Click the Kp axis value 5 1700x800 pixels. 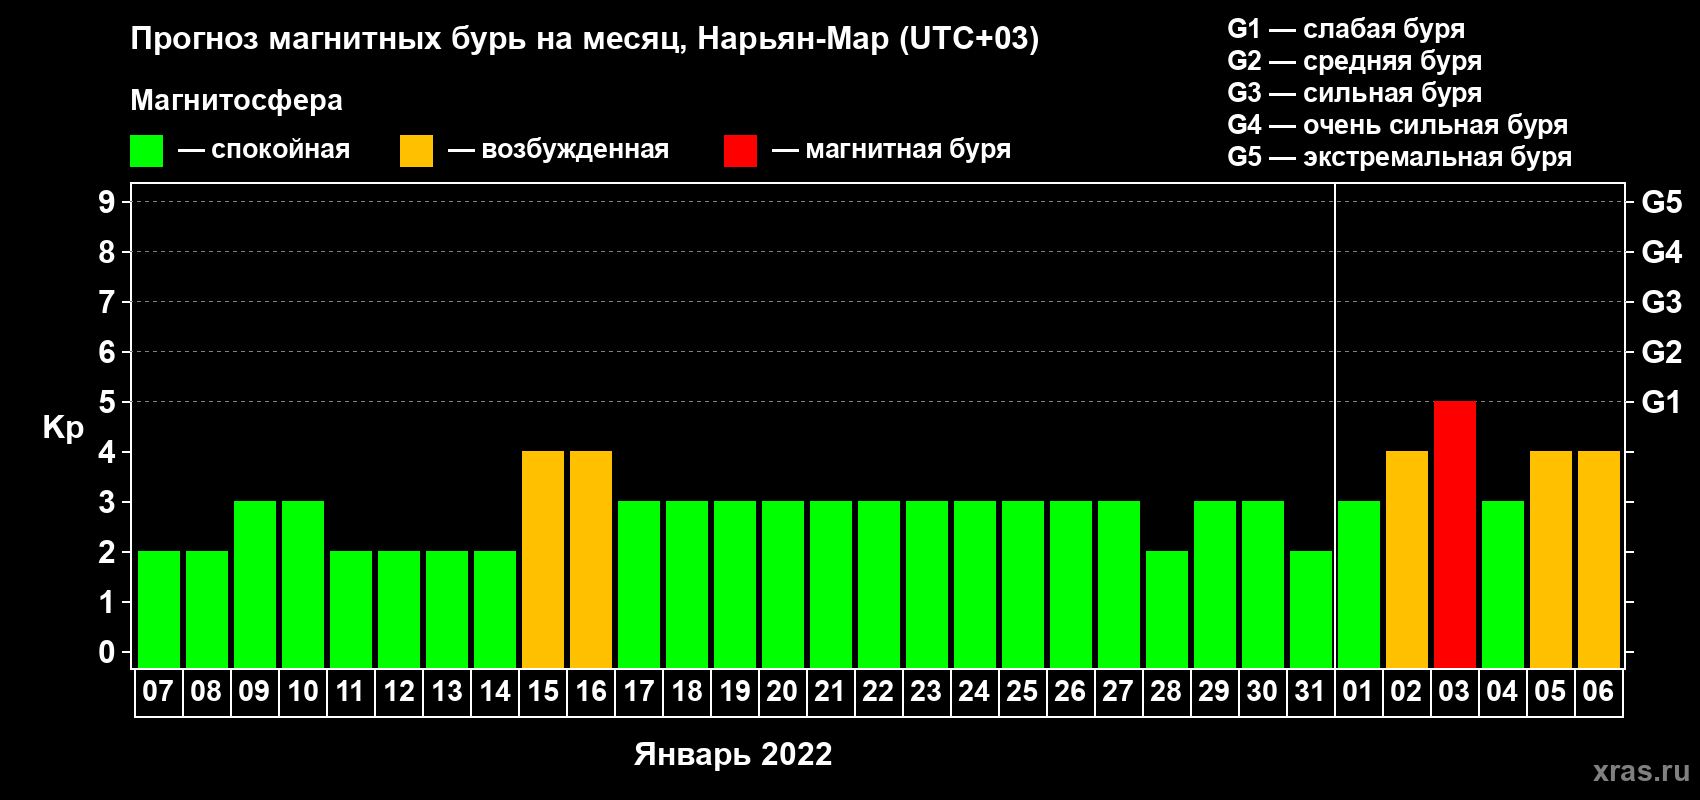click(x=107, y=402)
